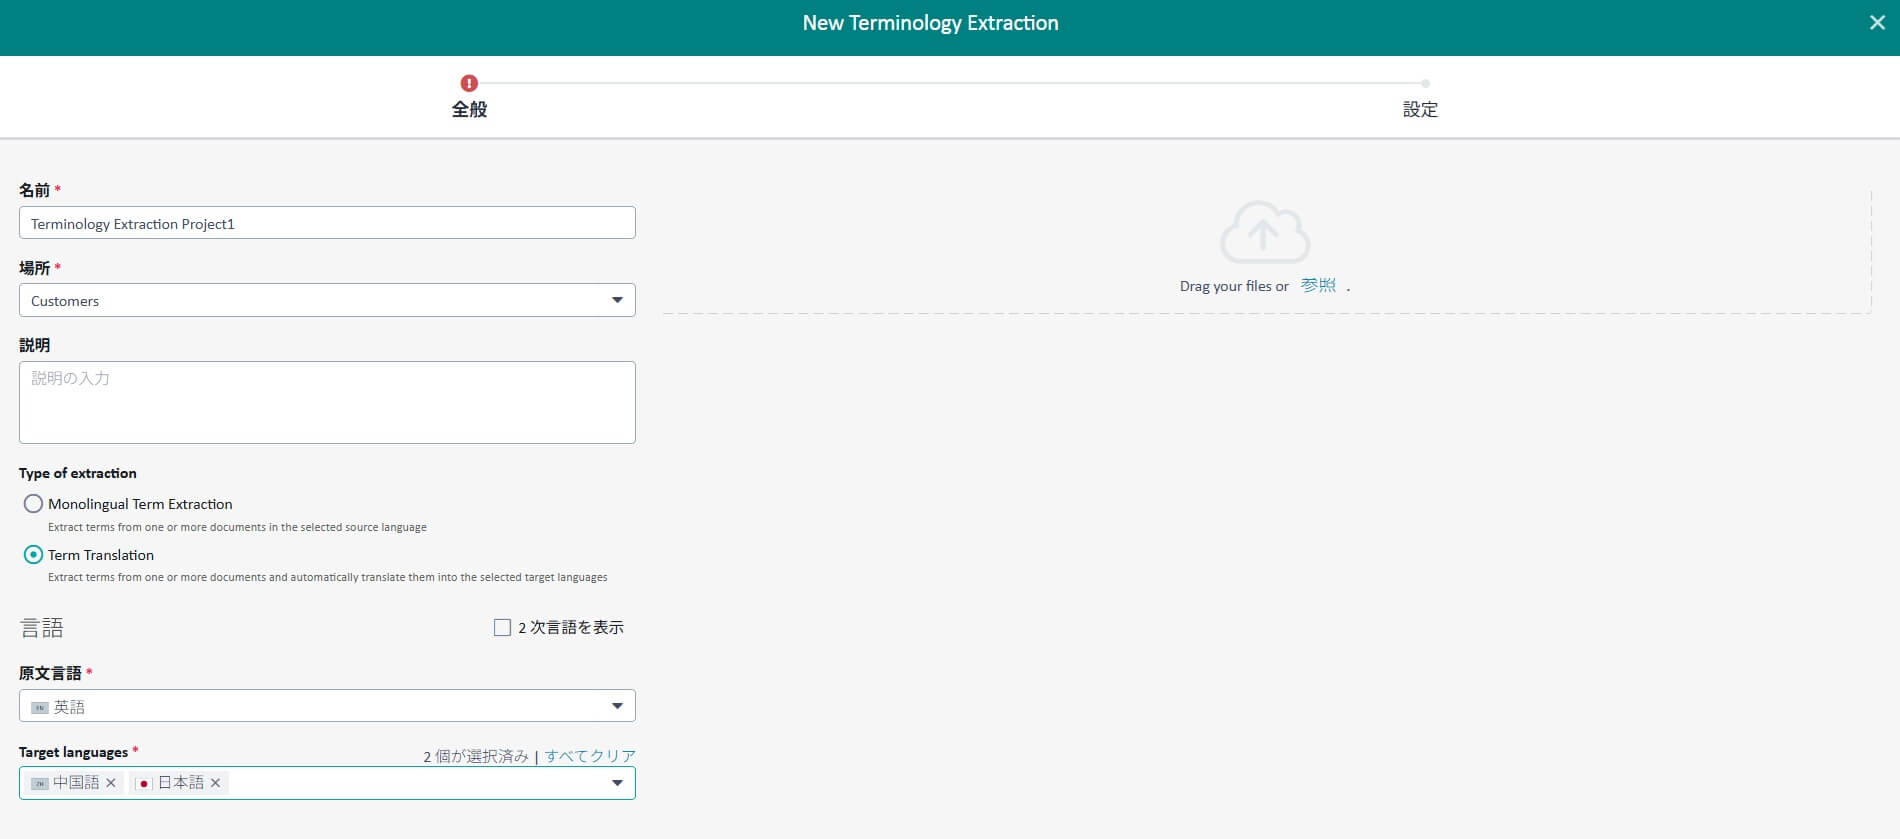
Task: Click the 設定 step circle marker
Action: (x=1425, y=84)
